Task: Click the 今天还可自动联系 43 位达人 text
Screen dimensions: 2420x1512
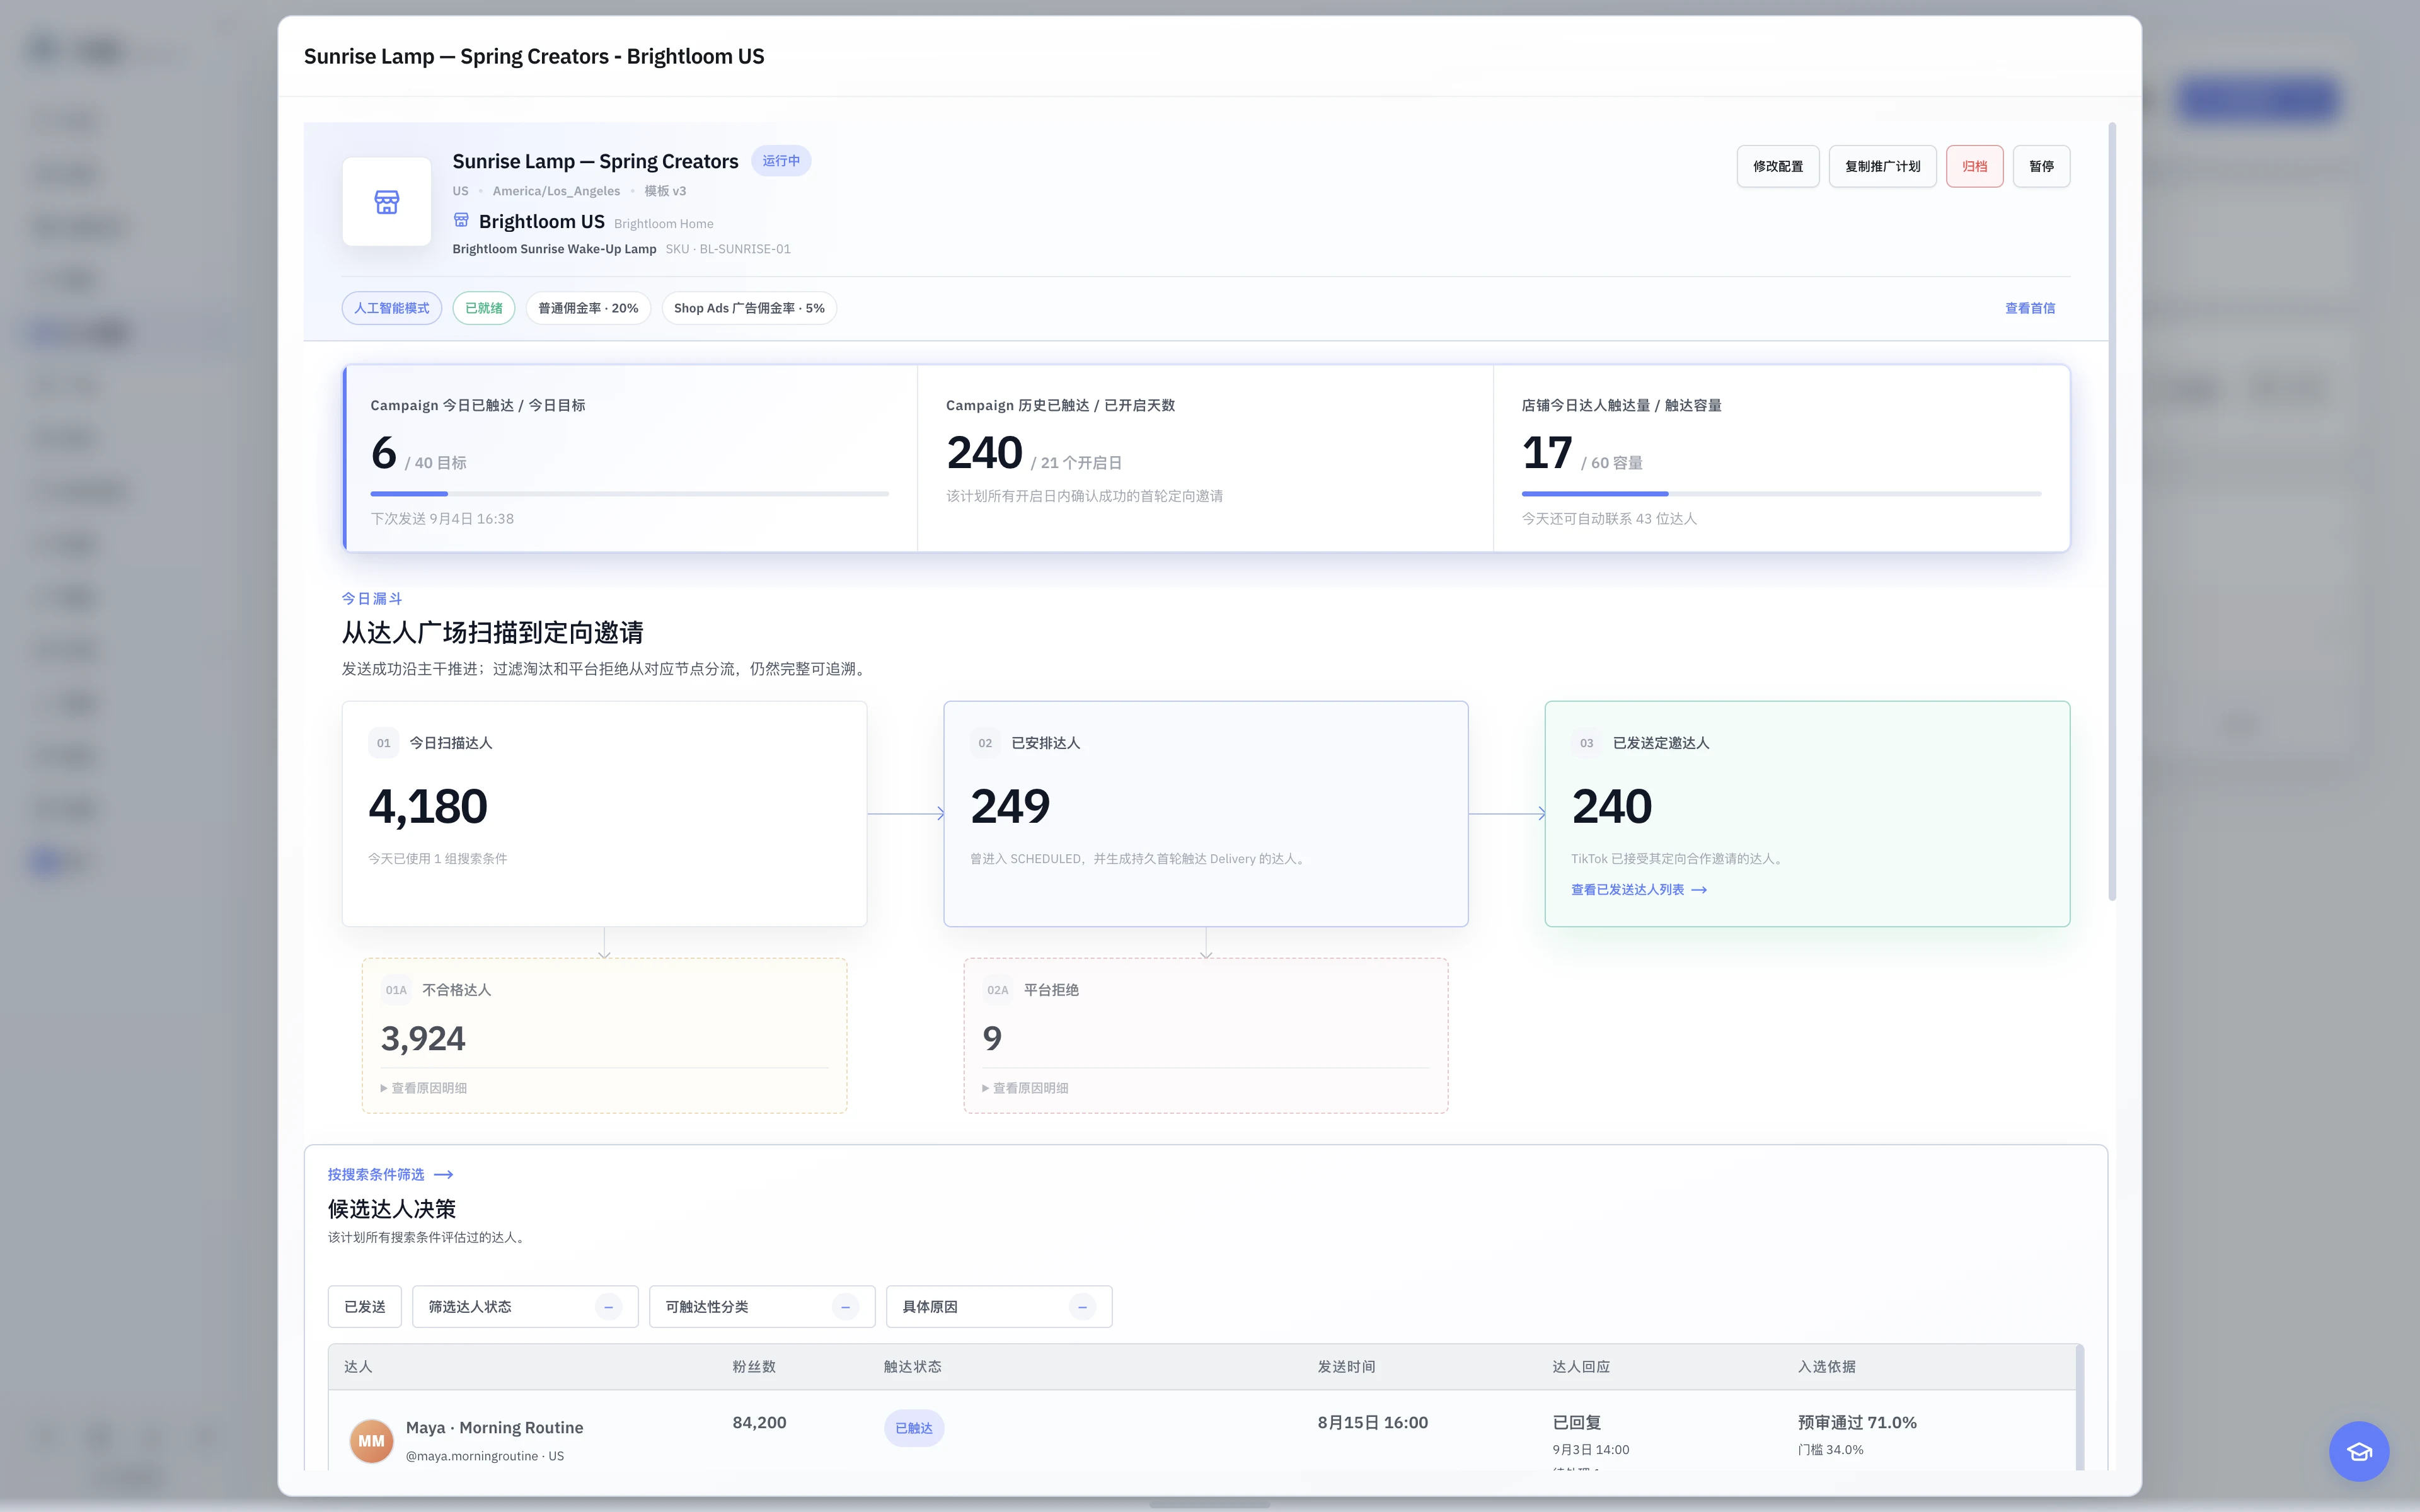Action: point(1609,518)
